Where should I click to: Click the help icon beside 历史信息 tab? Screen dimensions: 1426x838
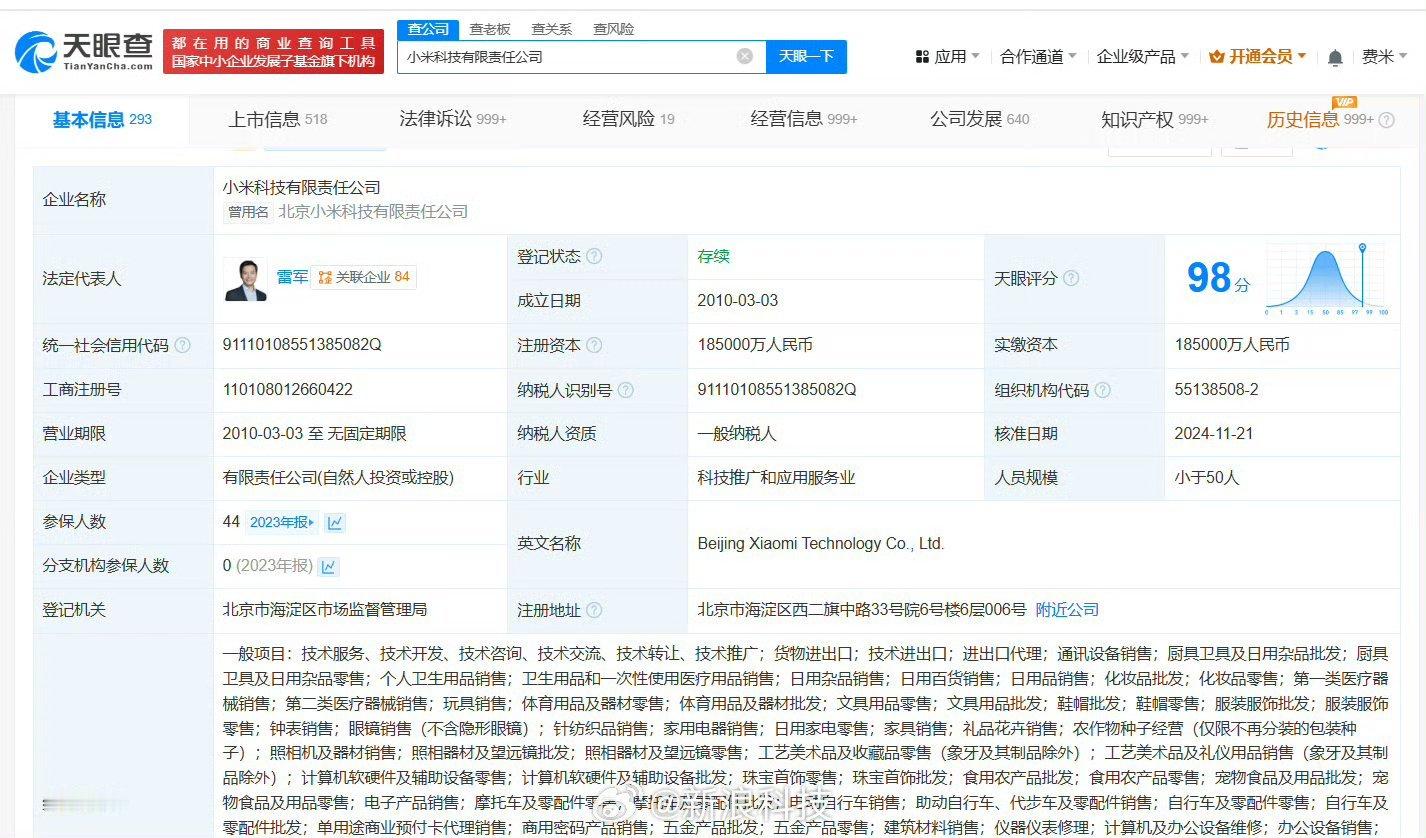1386,120
